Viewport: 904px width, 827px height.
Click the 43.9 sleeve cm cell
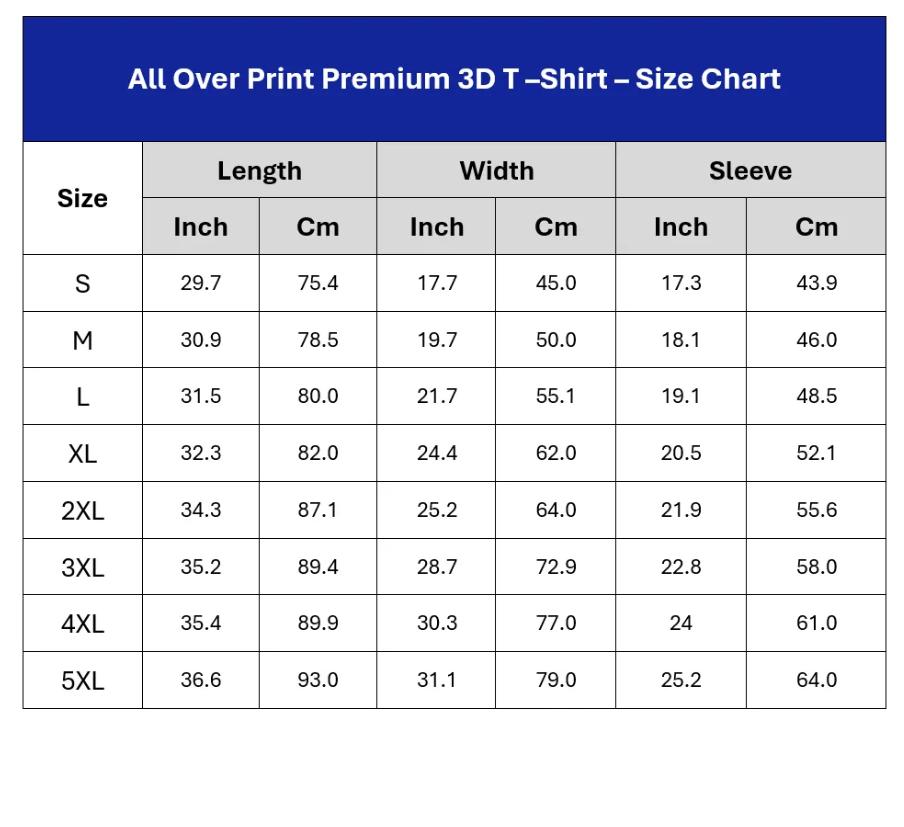click(816, 283)
